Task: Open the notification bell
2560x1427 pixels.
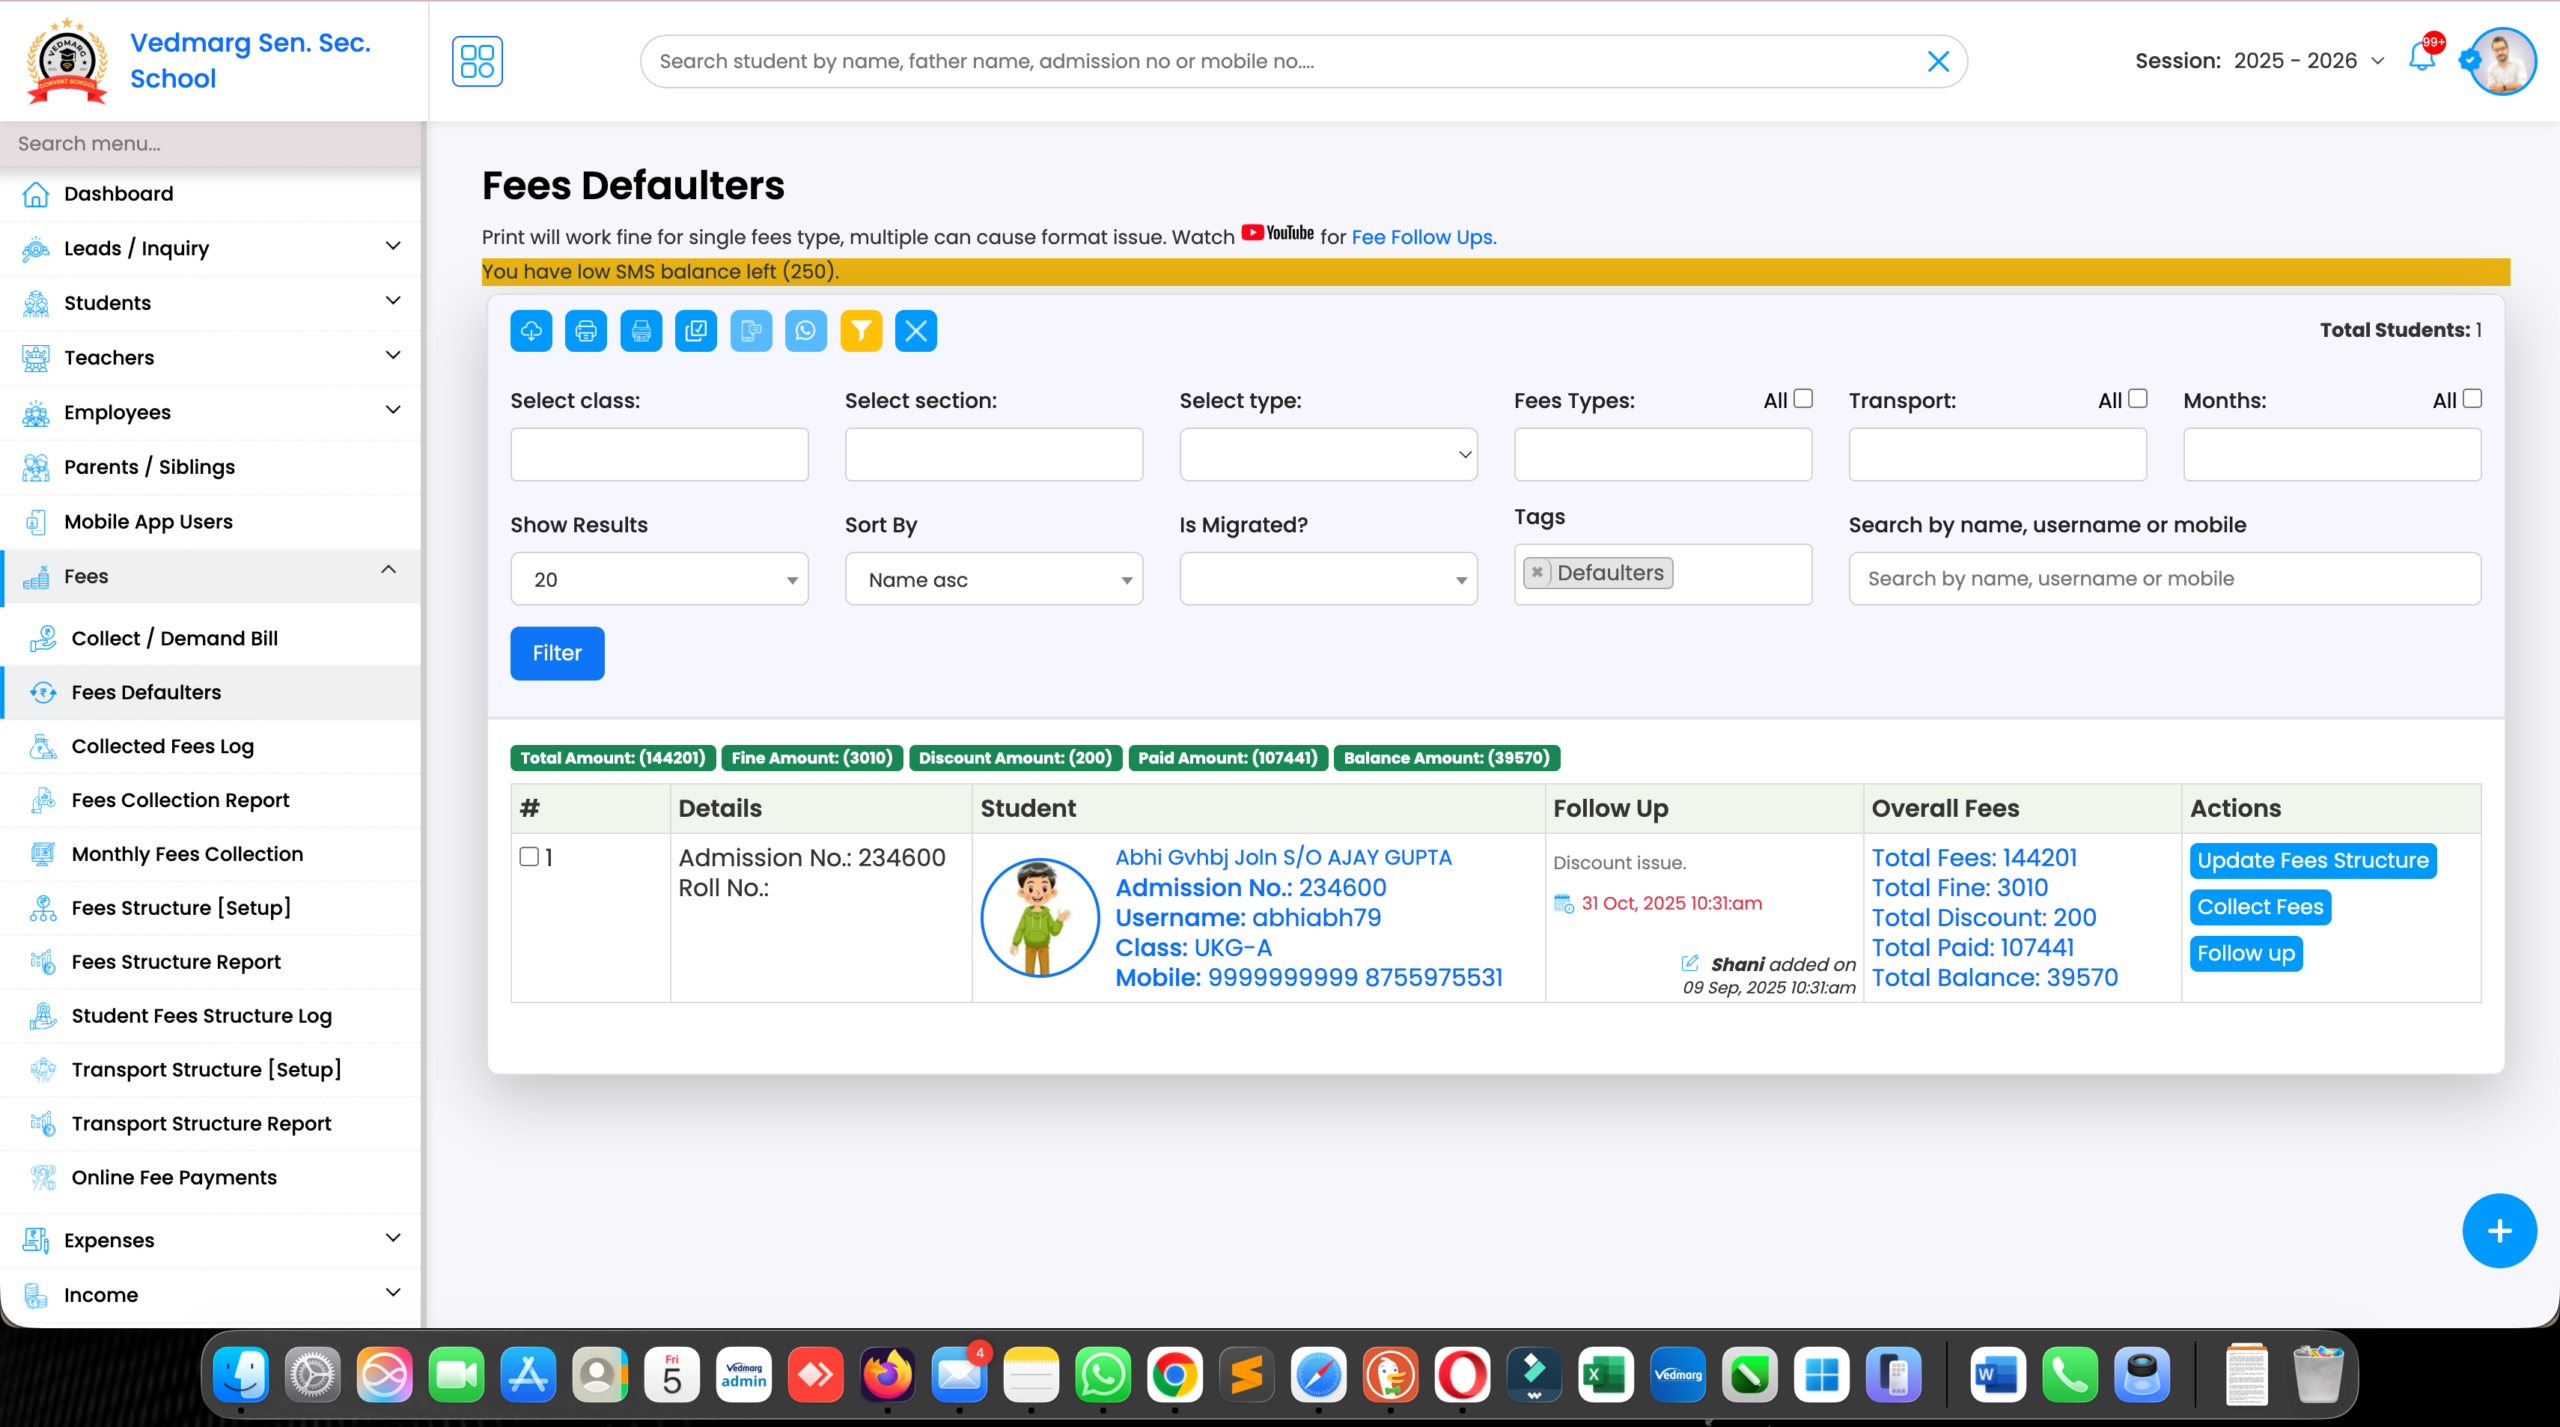Action: [2421, 60]
